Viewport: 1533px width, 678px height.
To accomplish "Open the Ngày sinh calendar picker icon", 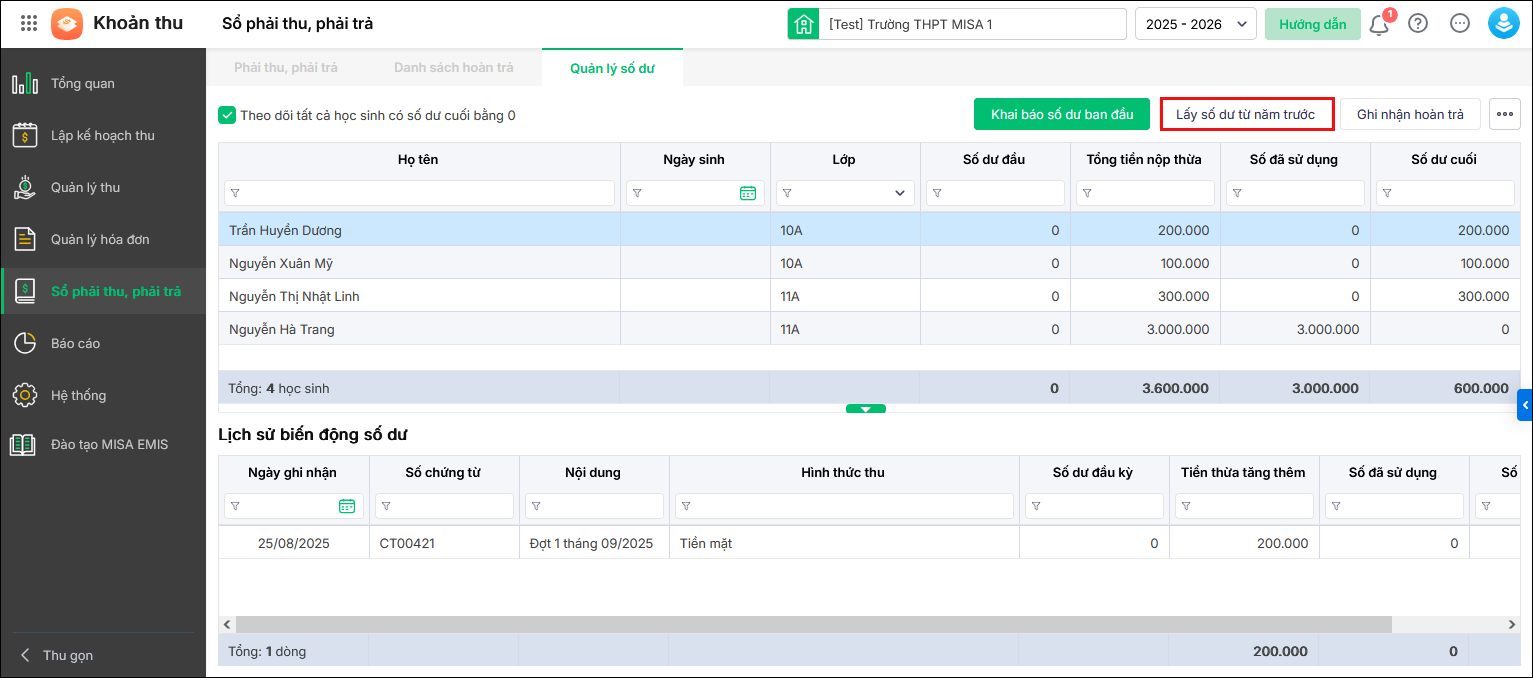I will (x=748, y=193).
